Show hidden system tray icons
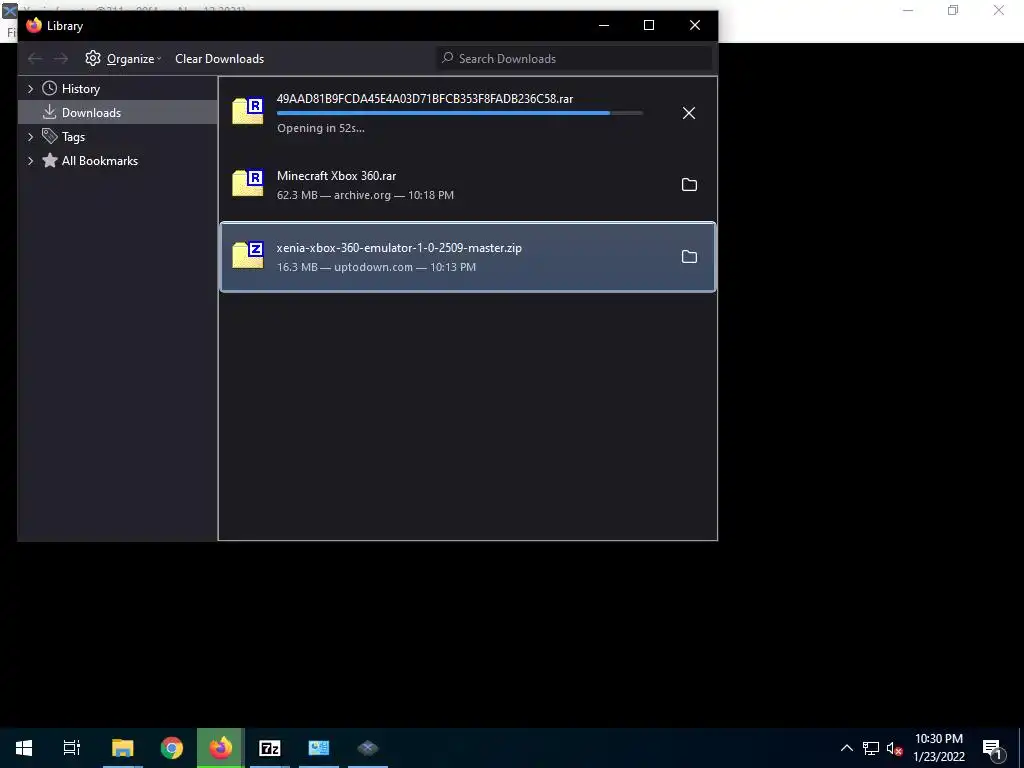1024x768 pixels. click(846, 748)
